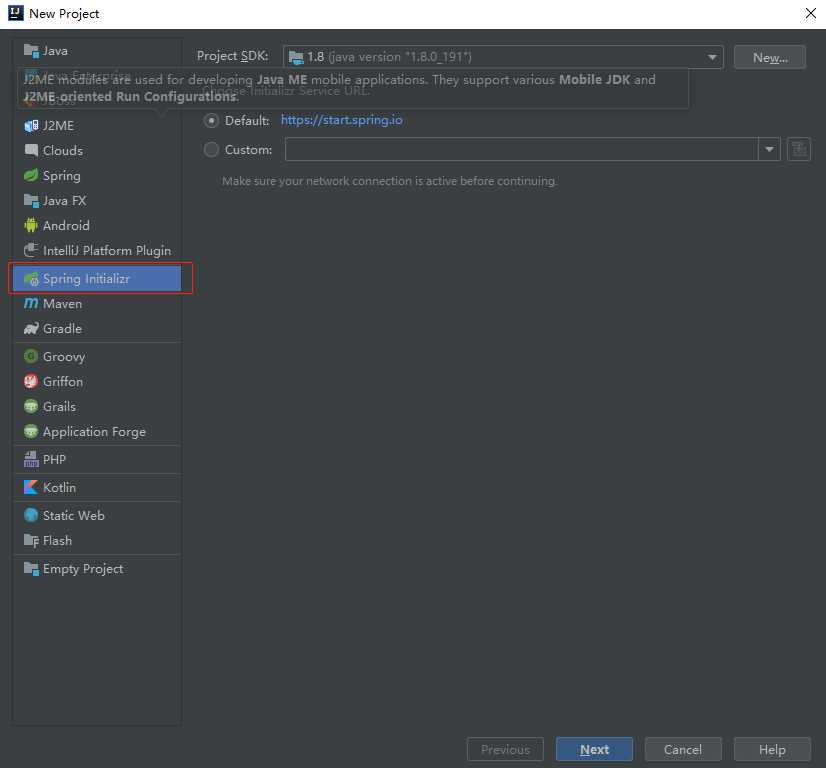Viewport: 826px width, 768px height.
Task: Select the Static Web globe icon
Action: click(x=31, y=515)
